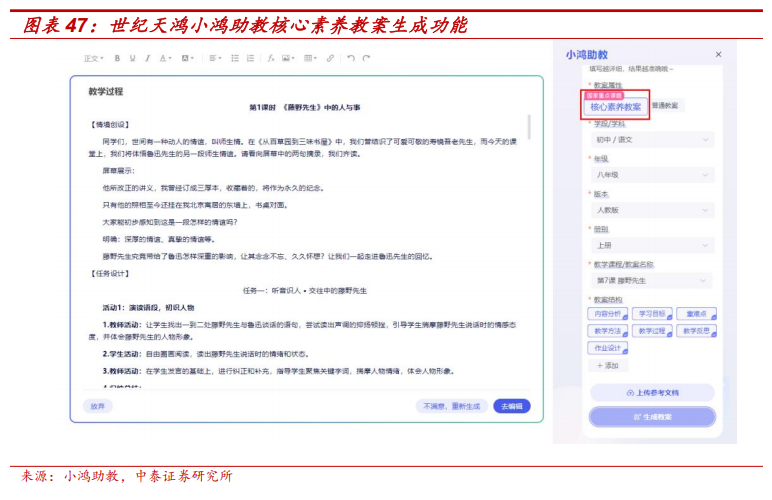The image size is (772, 500).
Task: Click the lesson content vertical scrollbar
Action: [x=529, y=127]
